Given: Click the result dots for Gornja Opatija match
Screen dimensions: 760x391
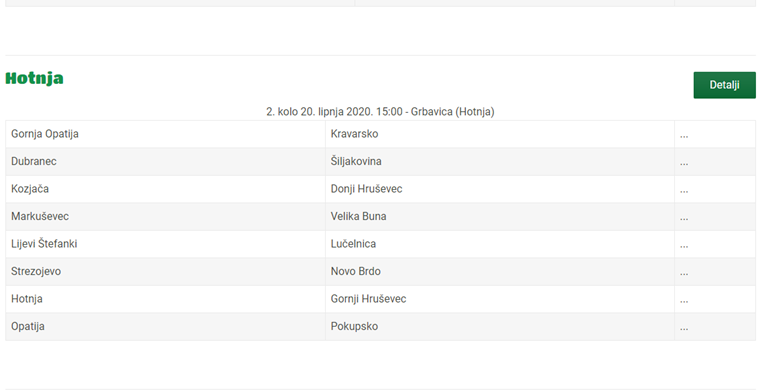Looking at the screenshot, I should [x=684, y=137].
